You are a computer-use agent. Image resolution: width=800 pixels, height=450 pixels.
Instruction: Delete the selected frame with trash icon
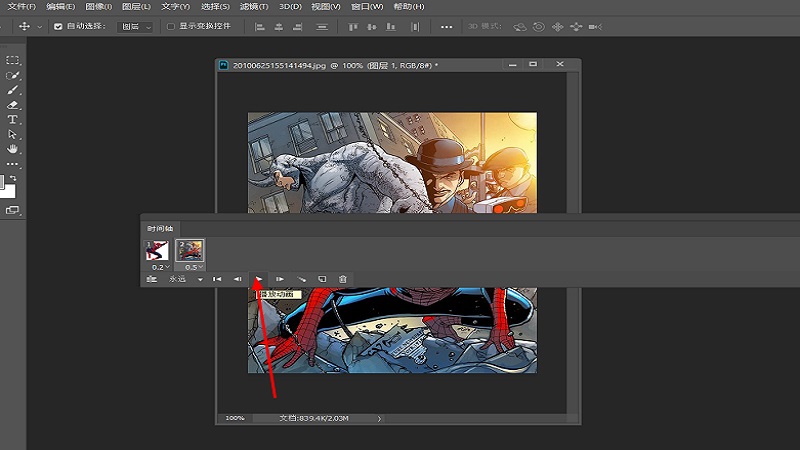click(x=343, y=279)
